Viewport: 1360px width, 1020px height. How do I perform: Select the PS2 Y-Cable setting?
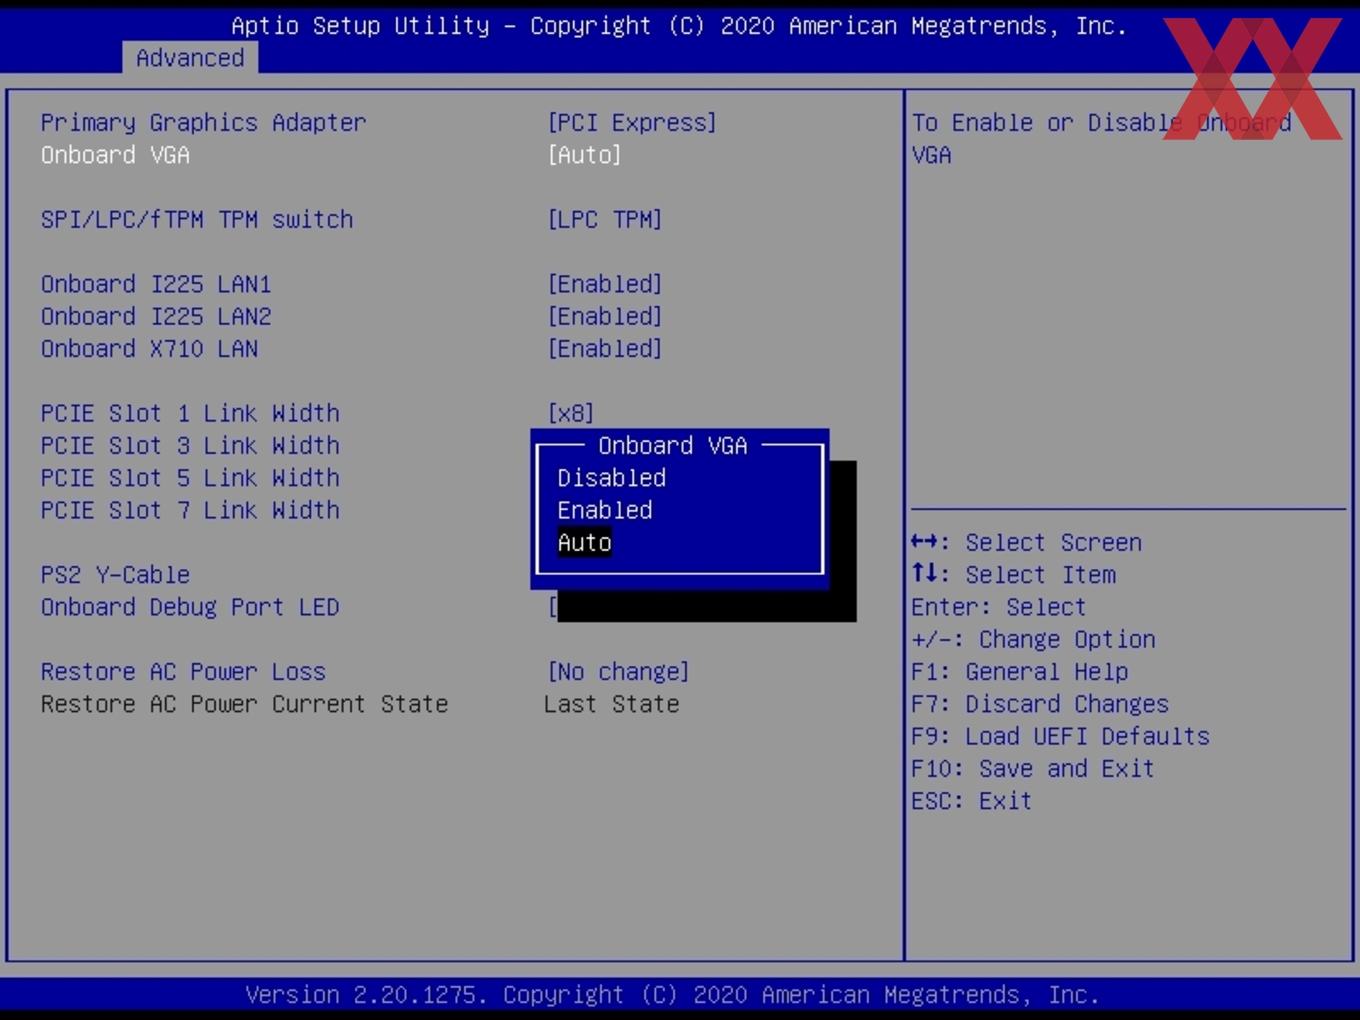point(115,575)
